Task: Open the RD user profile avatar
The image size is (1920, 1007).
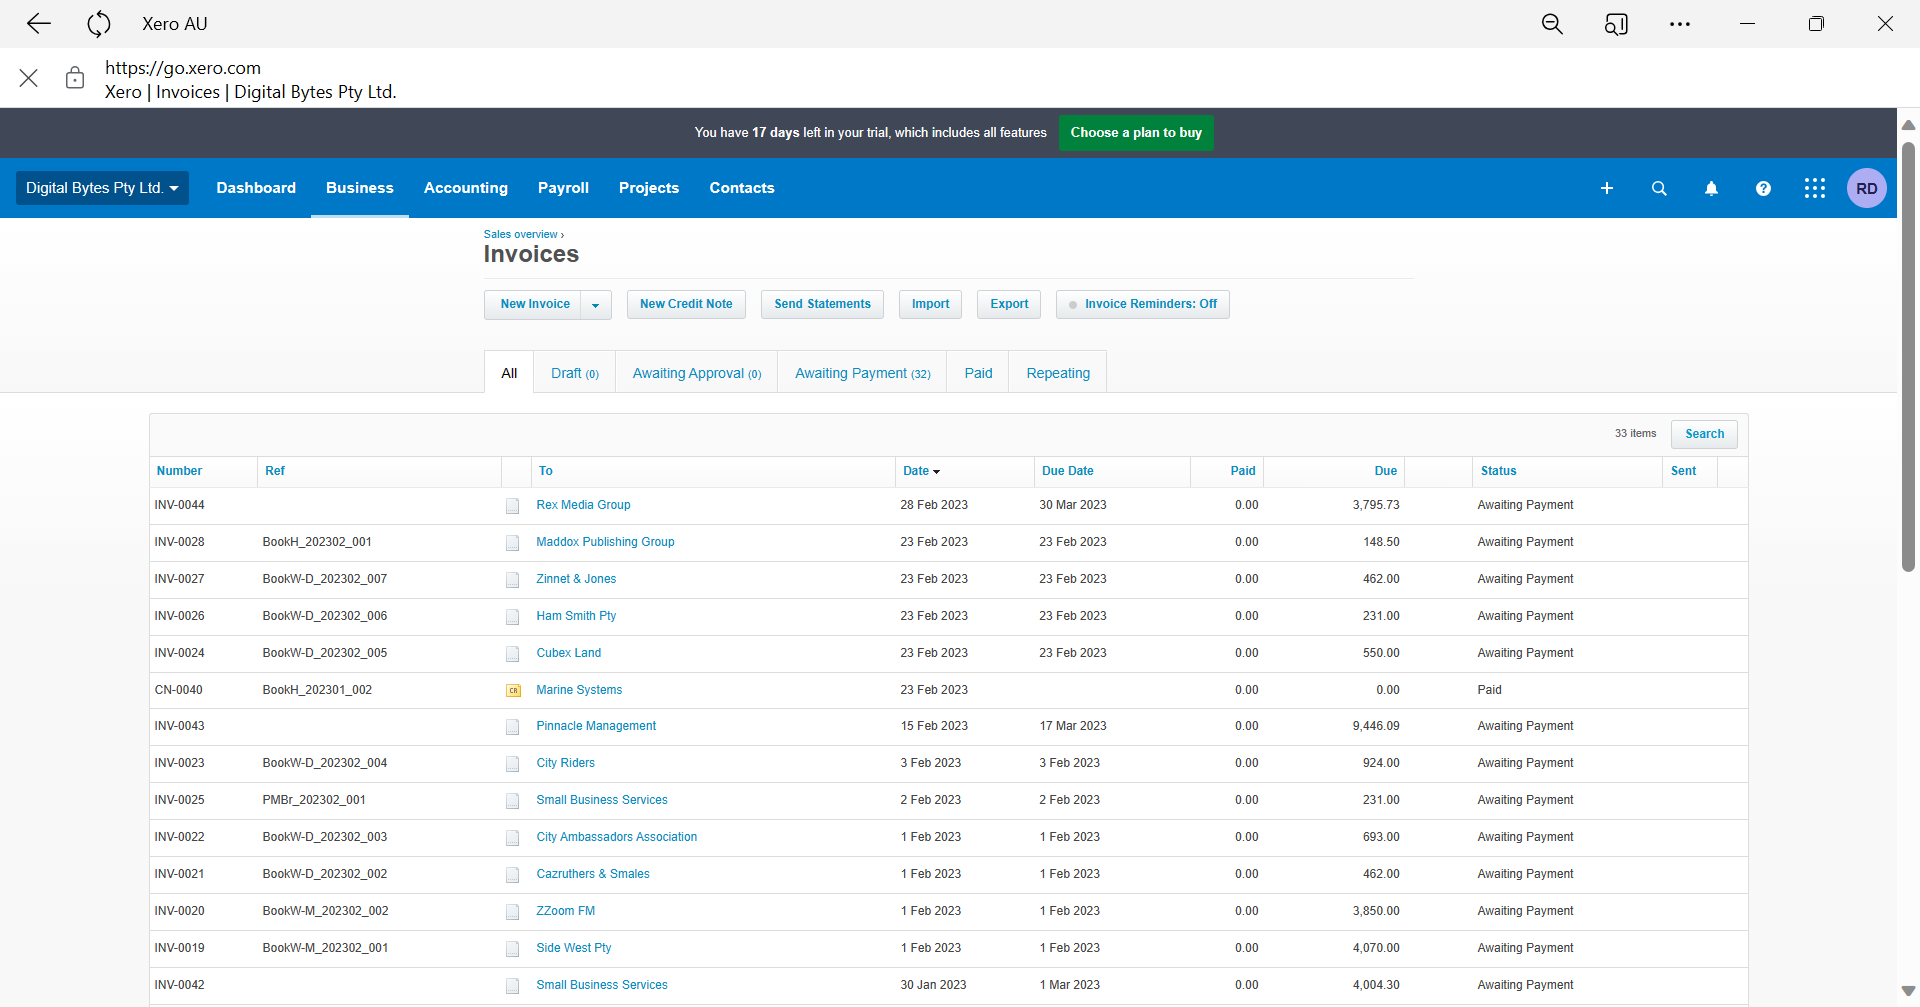Action: (1867, 188)
